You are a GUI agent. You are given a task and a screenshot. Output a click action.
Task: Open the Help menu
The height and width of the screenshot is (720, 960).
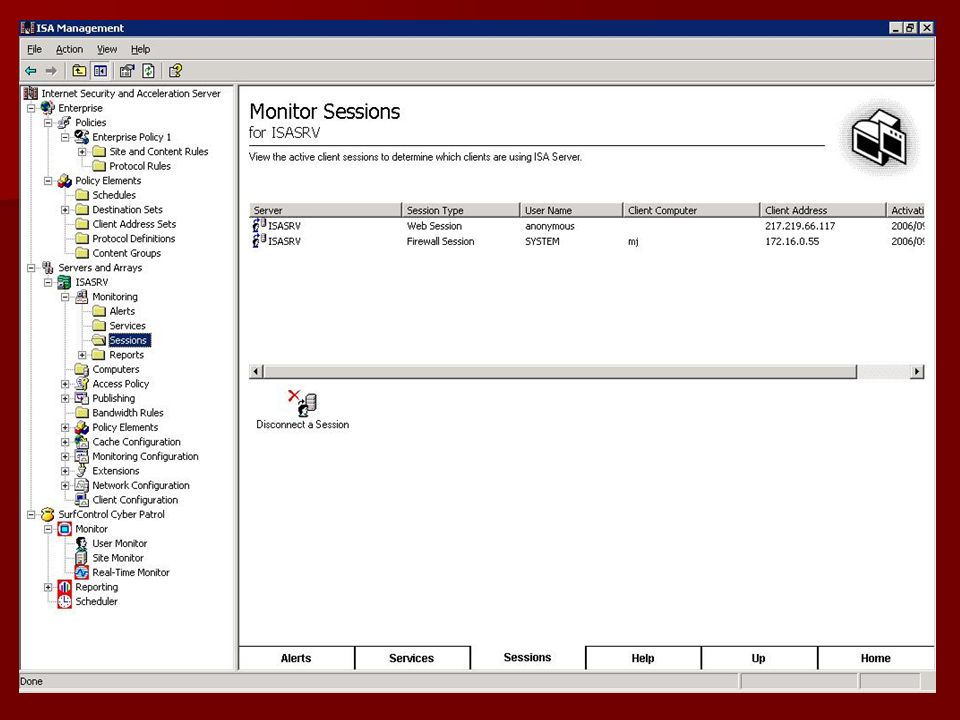pyautogui.click(x=140, y=50)
